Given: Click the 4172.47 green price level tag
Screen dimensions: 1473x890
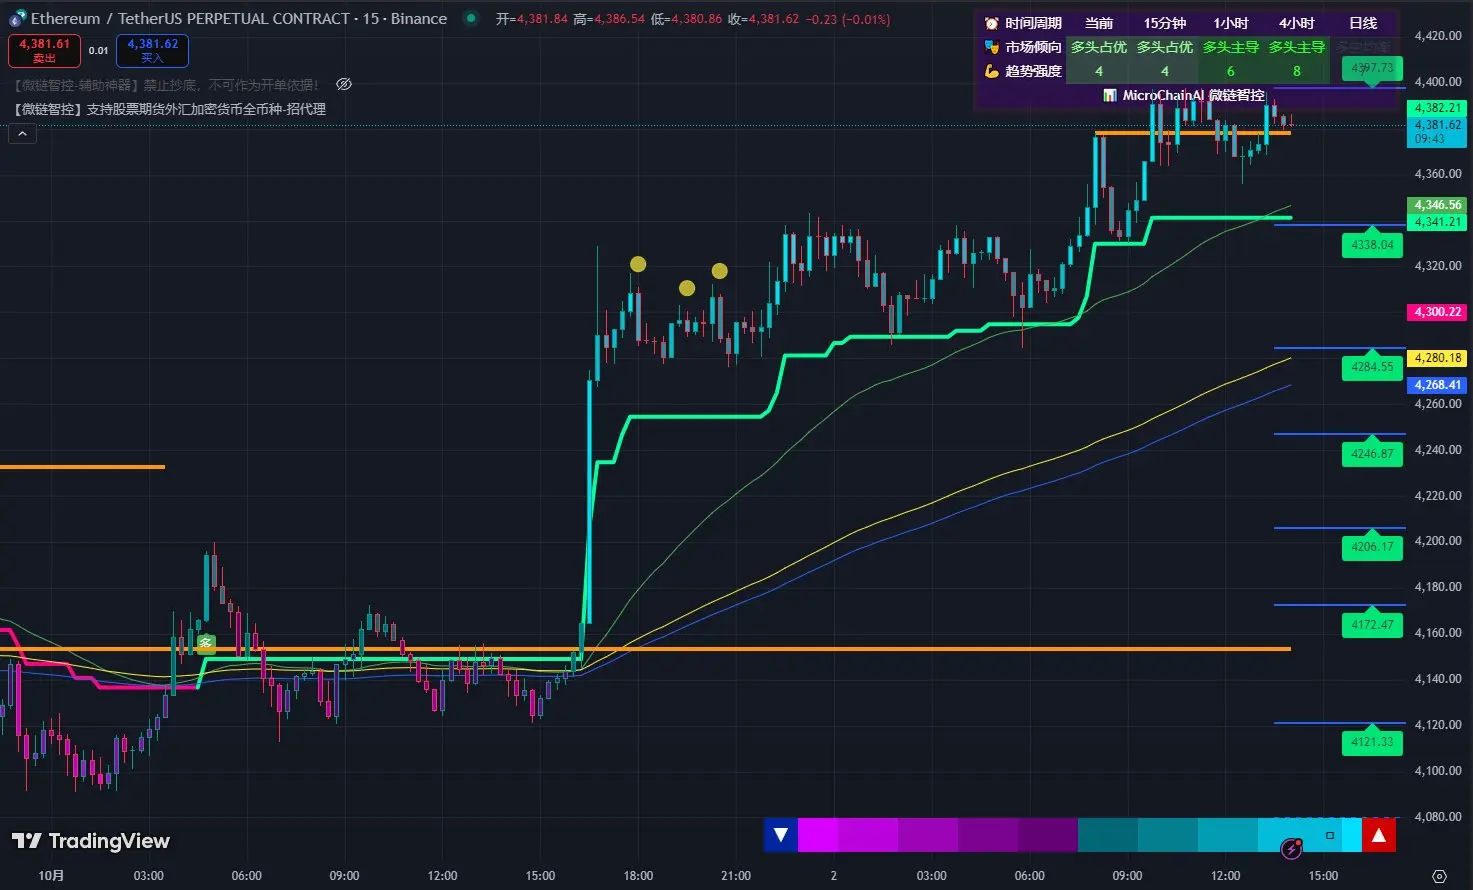Looking at the screenshot, I should click(1372, 624).
